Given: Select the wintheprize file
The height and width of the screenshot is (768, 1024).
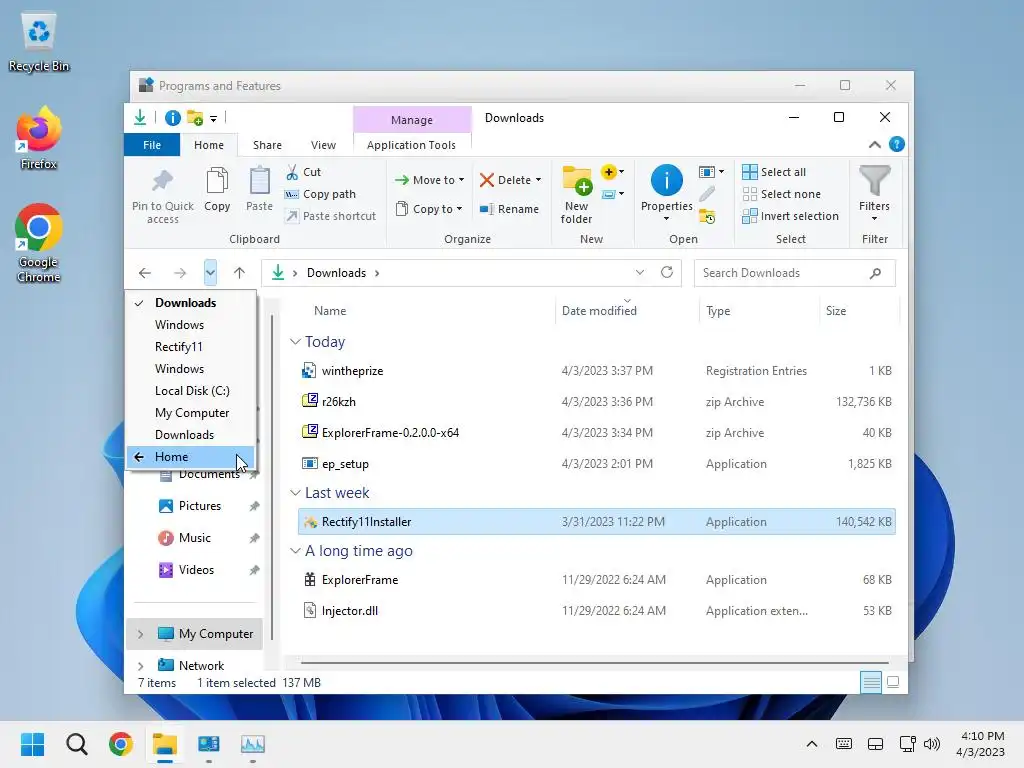Looking at the screenshot, I should pos(596,371).
